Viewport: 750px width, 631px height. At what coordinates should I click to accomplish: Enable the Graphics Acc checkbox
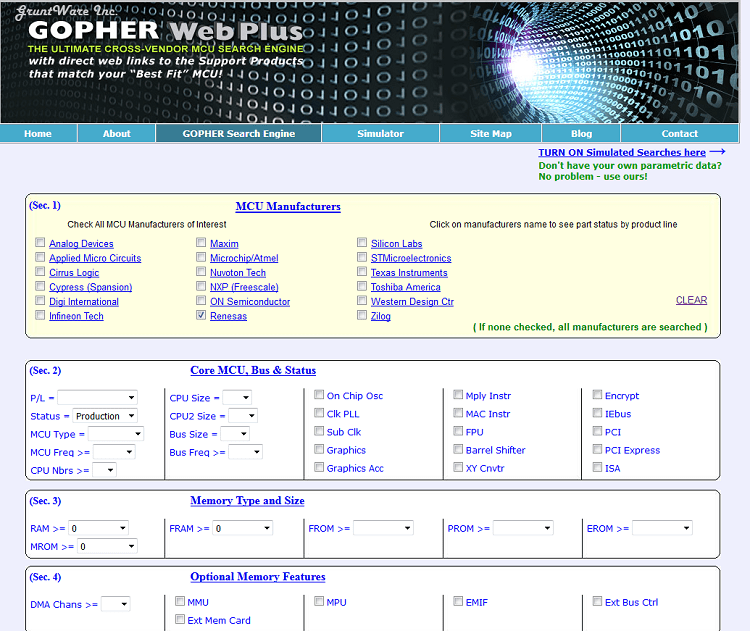319,467
